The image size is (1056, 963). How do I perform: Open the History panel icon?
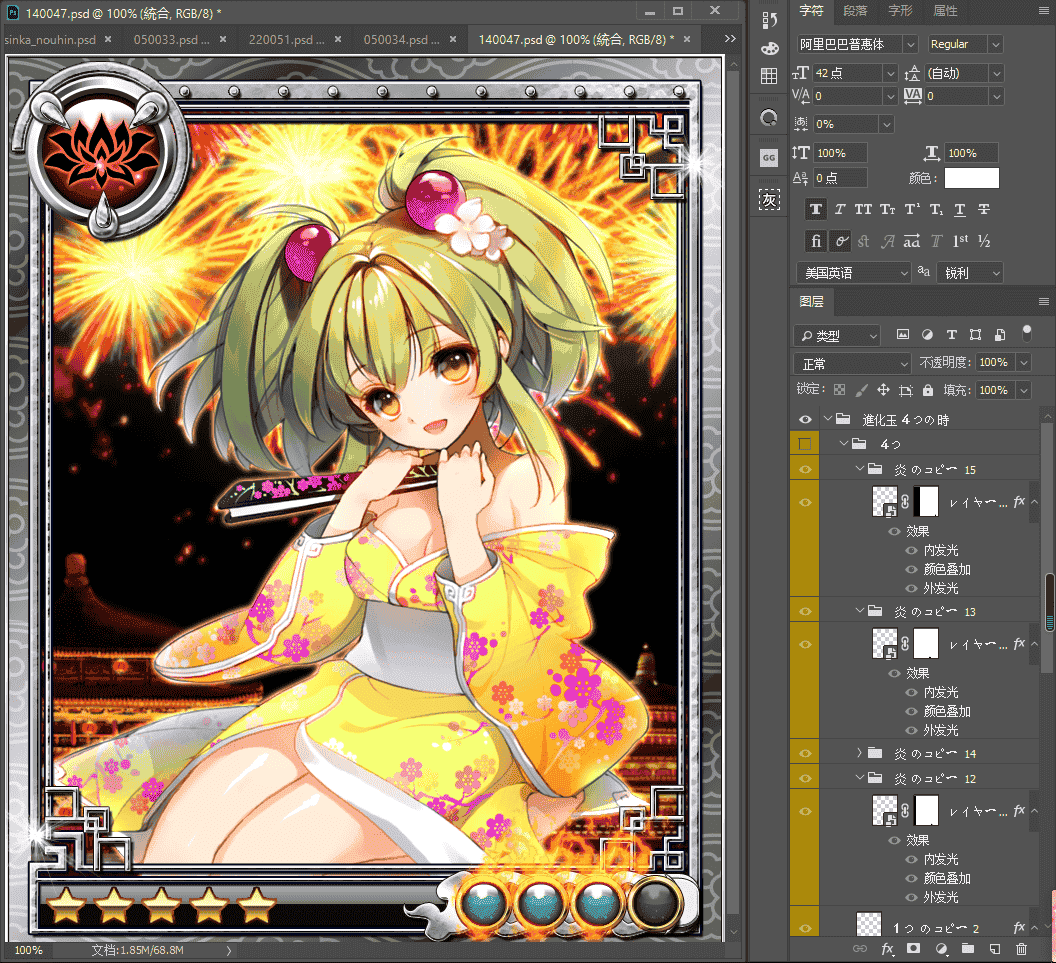769,20
